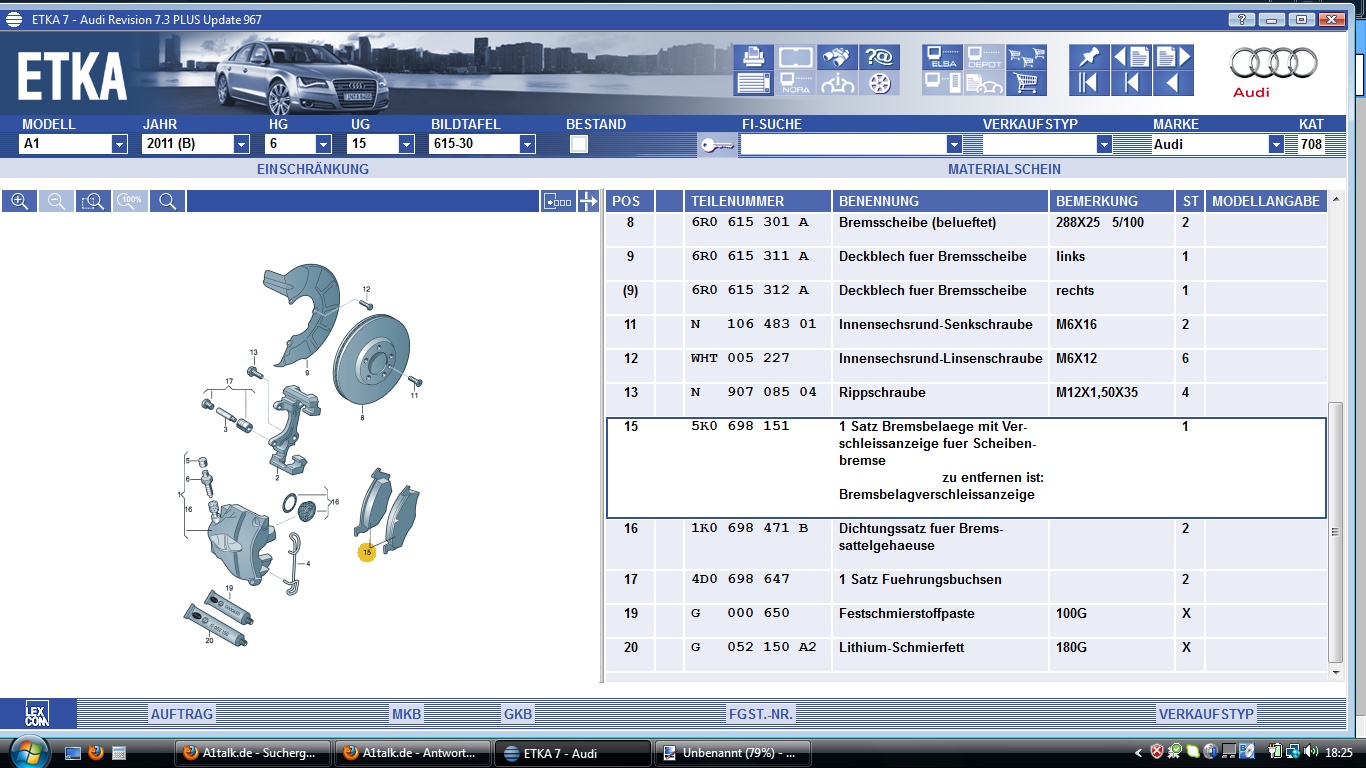Open the parts list icon below the printer
Screen dimensions: 1366x768
[754, 83]
